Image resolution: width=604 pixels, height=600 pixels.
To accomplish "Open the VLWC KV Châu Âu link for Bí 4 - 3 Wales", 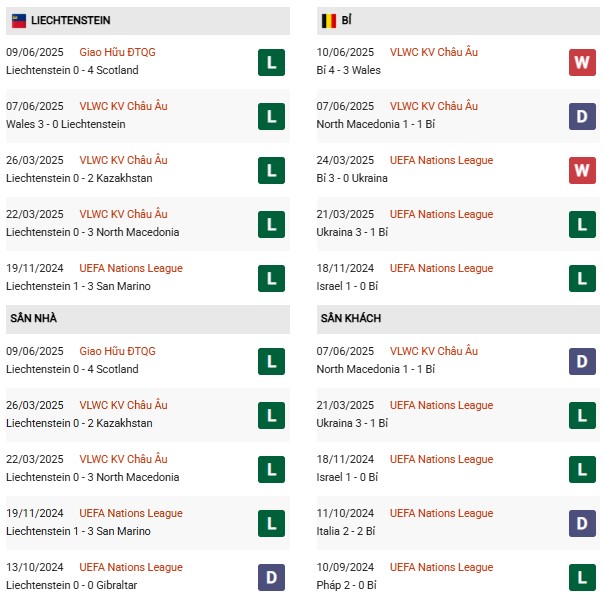I will pyautogui.click(x=434, y=52).
